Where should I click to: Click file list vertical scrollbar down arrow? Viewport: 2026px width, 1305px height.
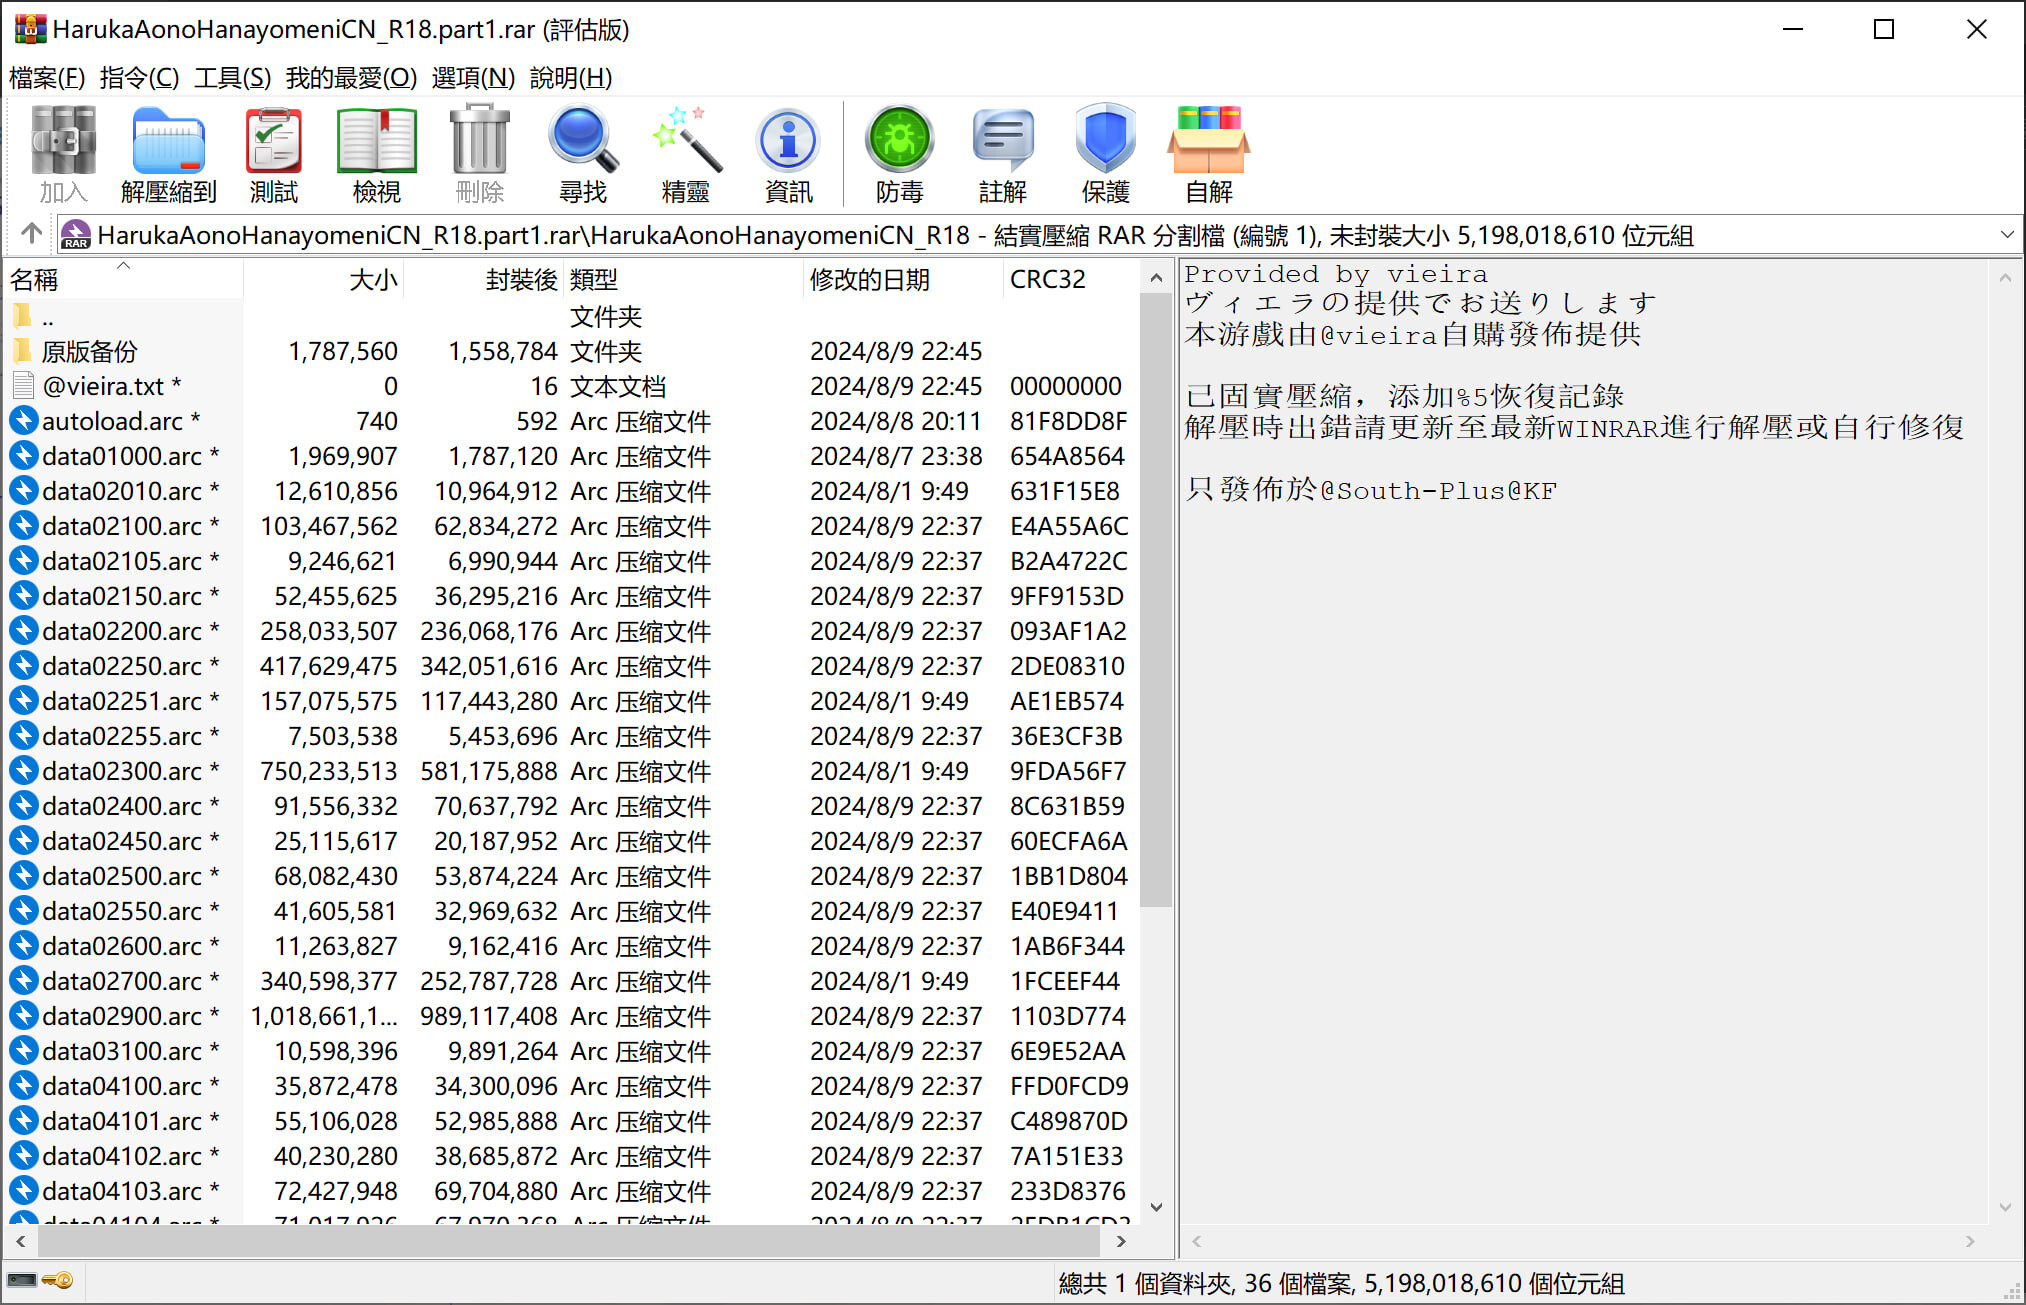[x=1157, y=1207]
